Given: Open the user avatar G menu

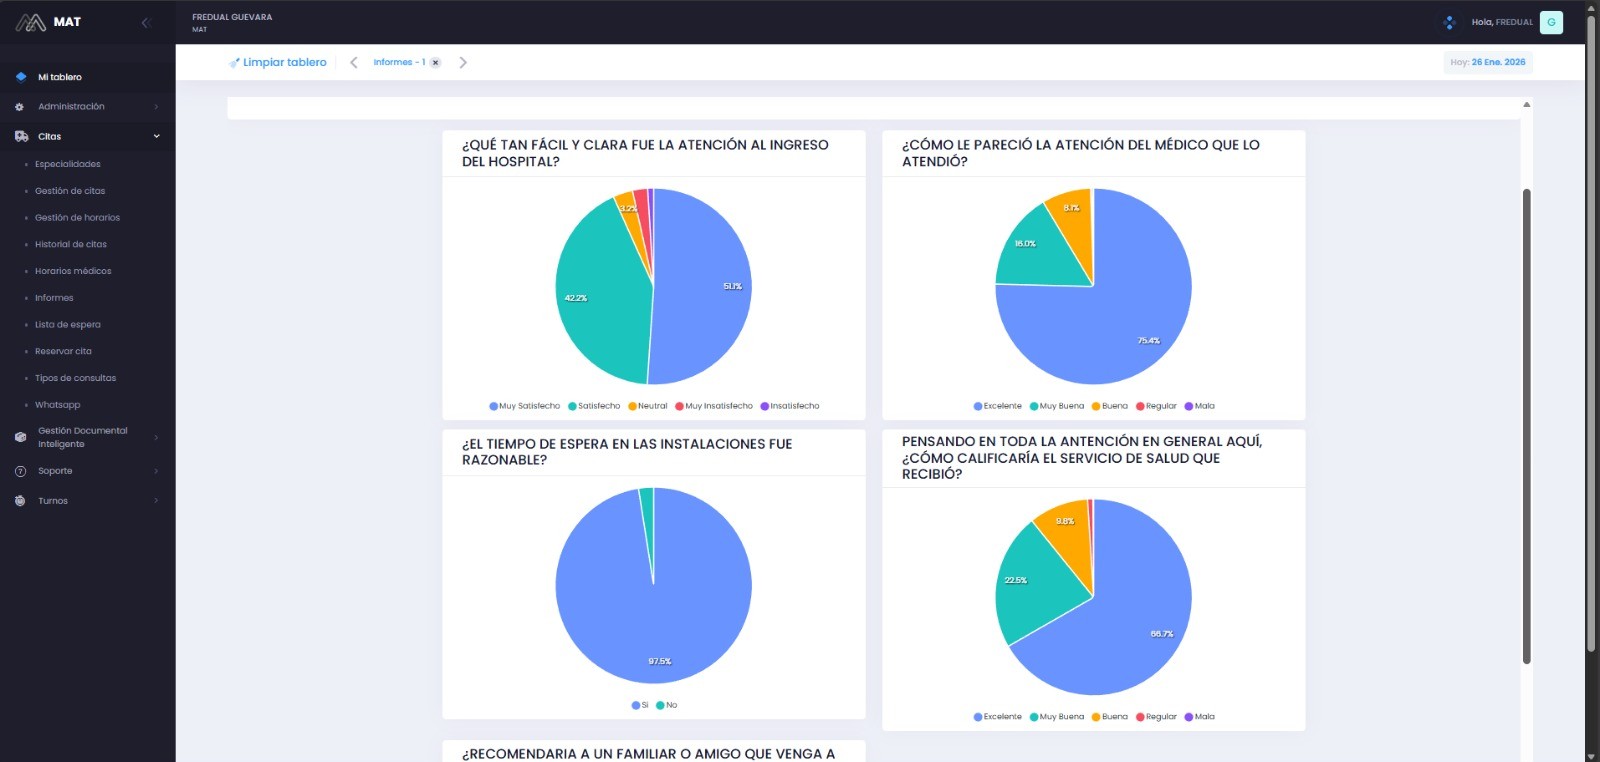Looking at the screenshot, I should 1551,22.
